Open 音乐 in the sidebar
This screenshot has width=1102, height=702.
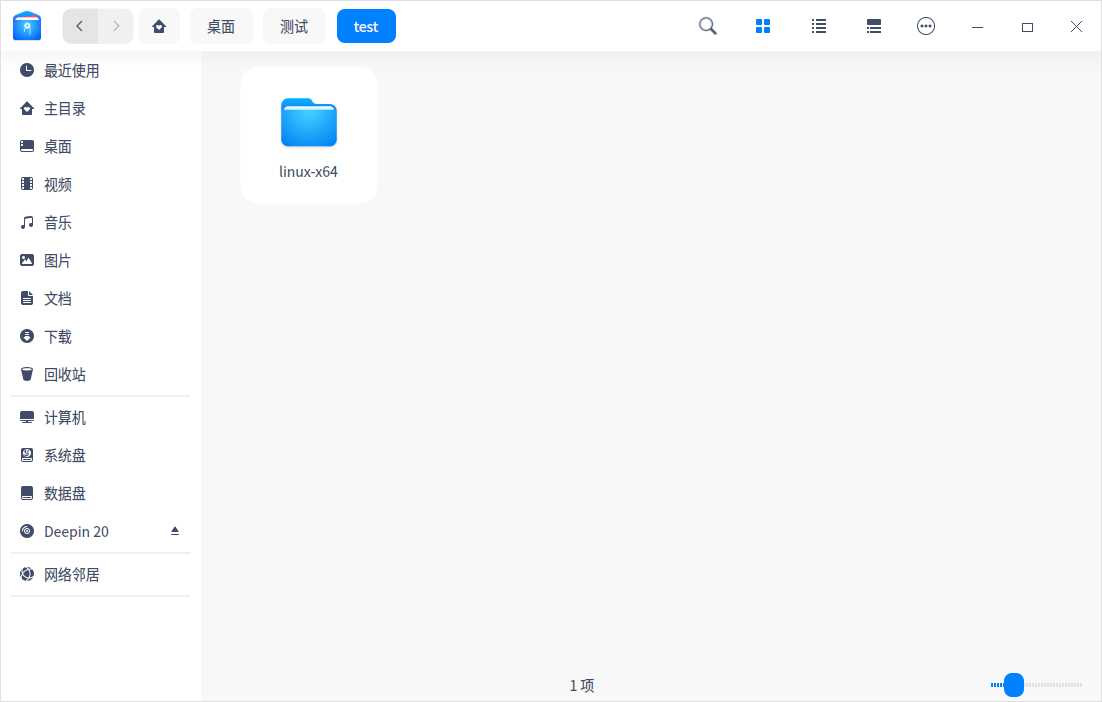click(101, 222)
